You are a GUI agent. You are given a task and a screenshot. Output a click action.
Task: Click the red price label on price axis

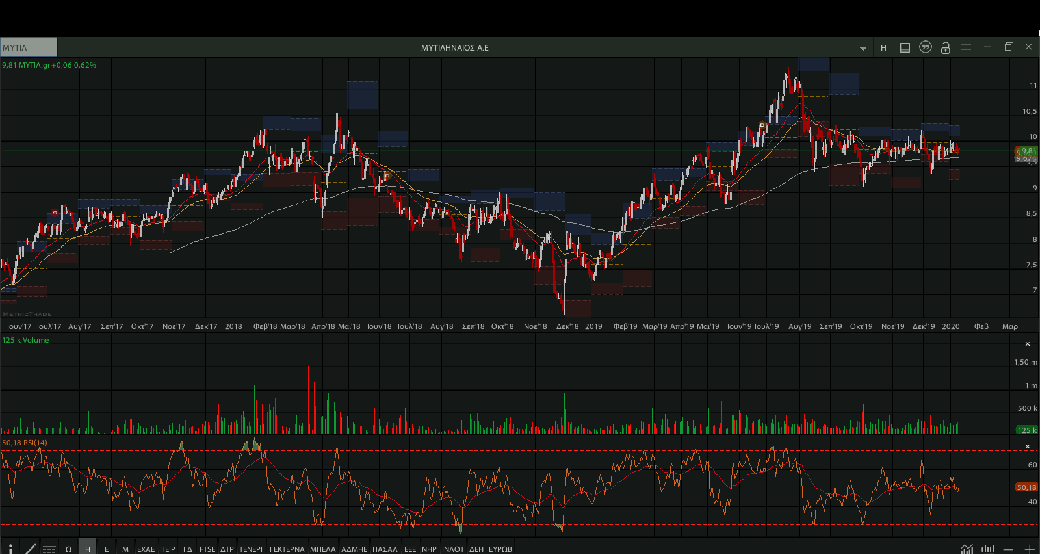point(1025,150)
